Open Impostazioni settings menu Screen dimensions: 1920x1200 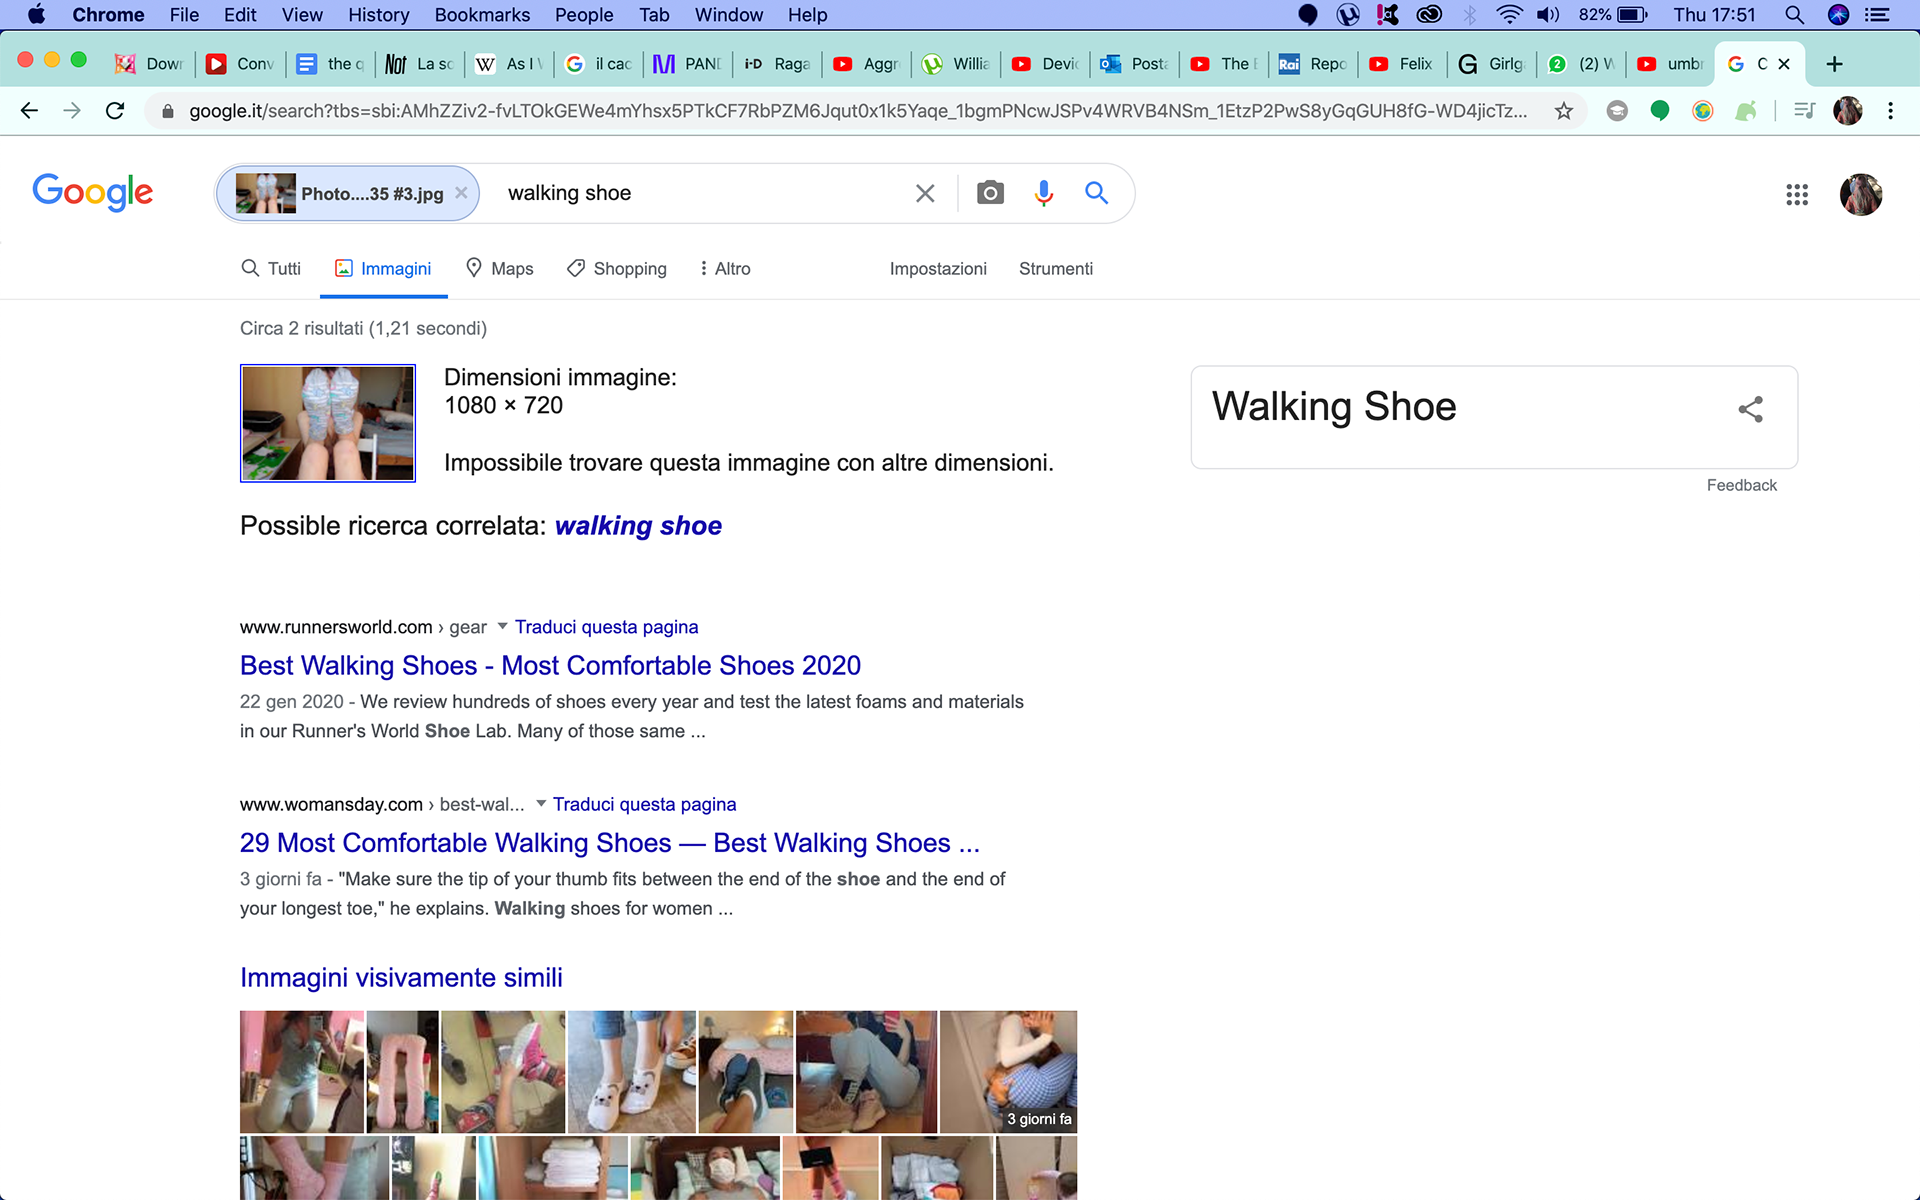click(x=938, y=269)
